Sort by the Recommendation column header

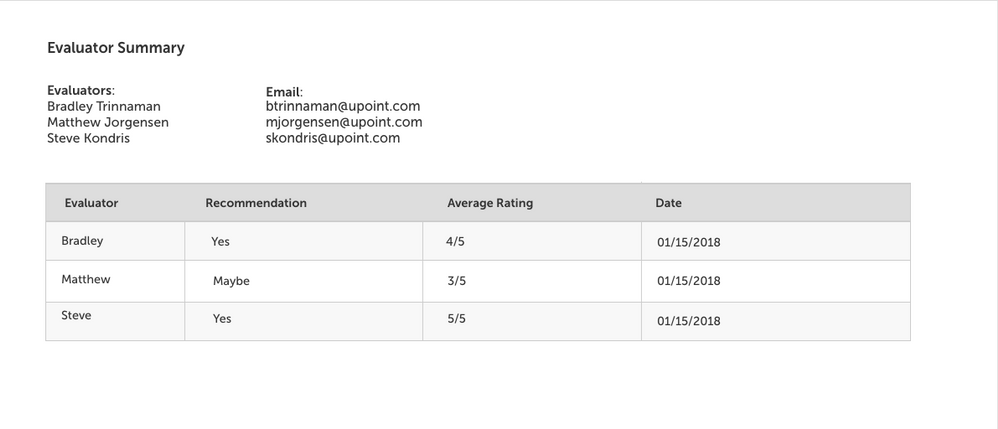point(256,203)
